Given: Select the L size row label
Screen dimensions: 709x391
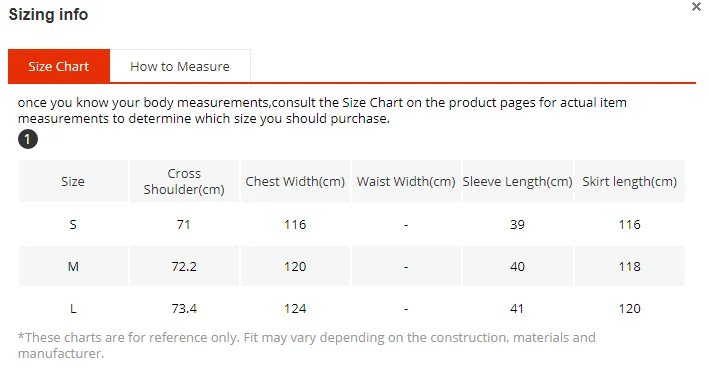Looking at the screenshot, I should 73,309.
